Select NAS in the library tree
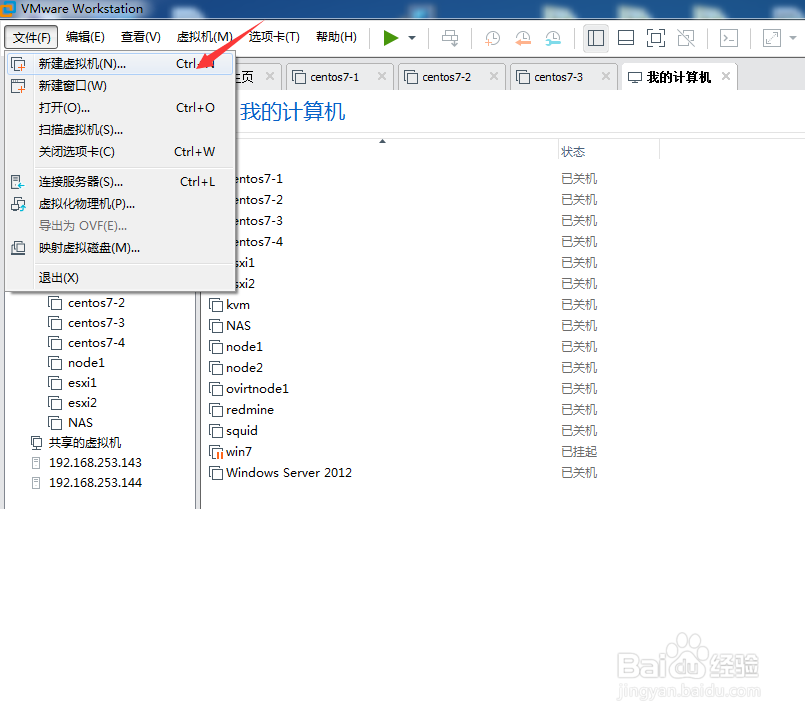 pyautogui.click(x=80, y=423)
